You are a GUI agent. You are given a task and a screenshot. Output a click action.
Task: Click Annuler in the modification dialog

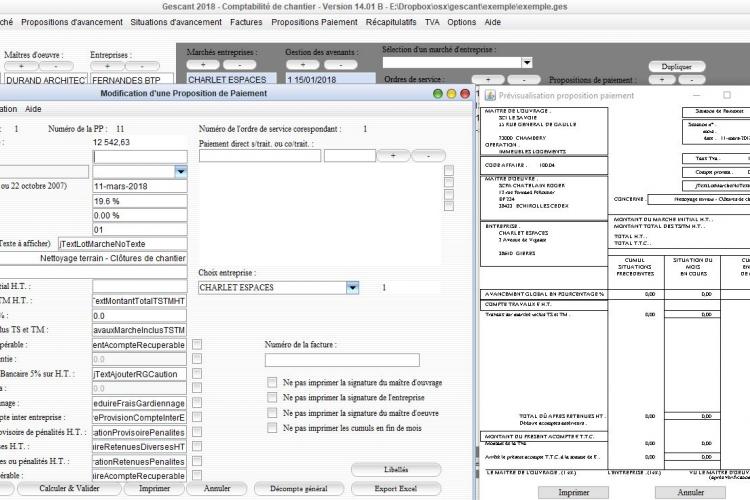pyautogui.click(x=217, y=489)
